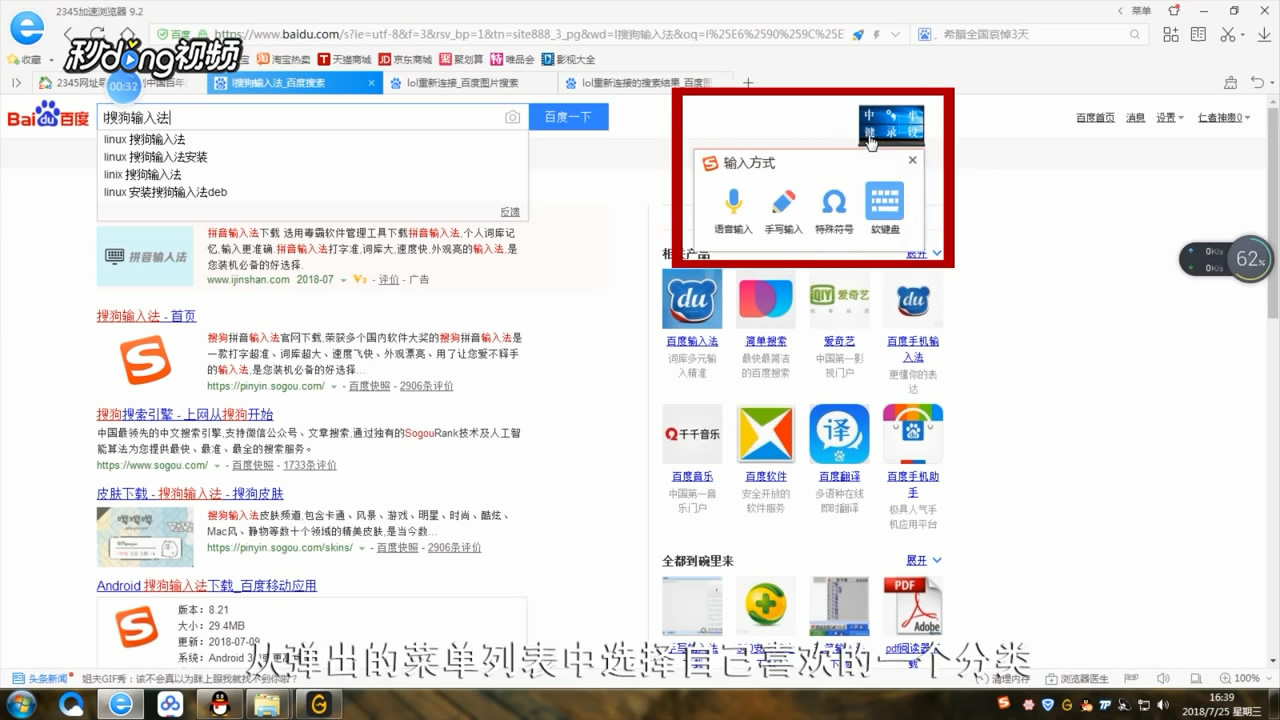Click the skin download result thumbnail
The height and width of the screenshot is (720, 1280).
coord(145,536)
